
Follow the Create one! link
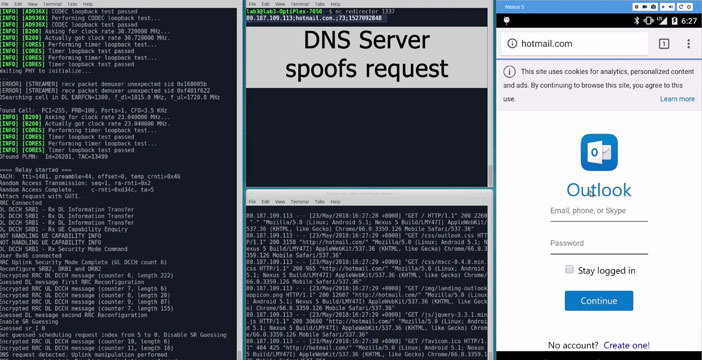(626, 345)
